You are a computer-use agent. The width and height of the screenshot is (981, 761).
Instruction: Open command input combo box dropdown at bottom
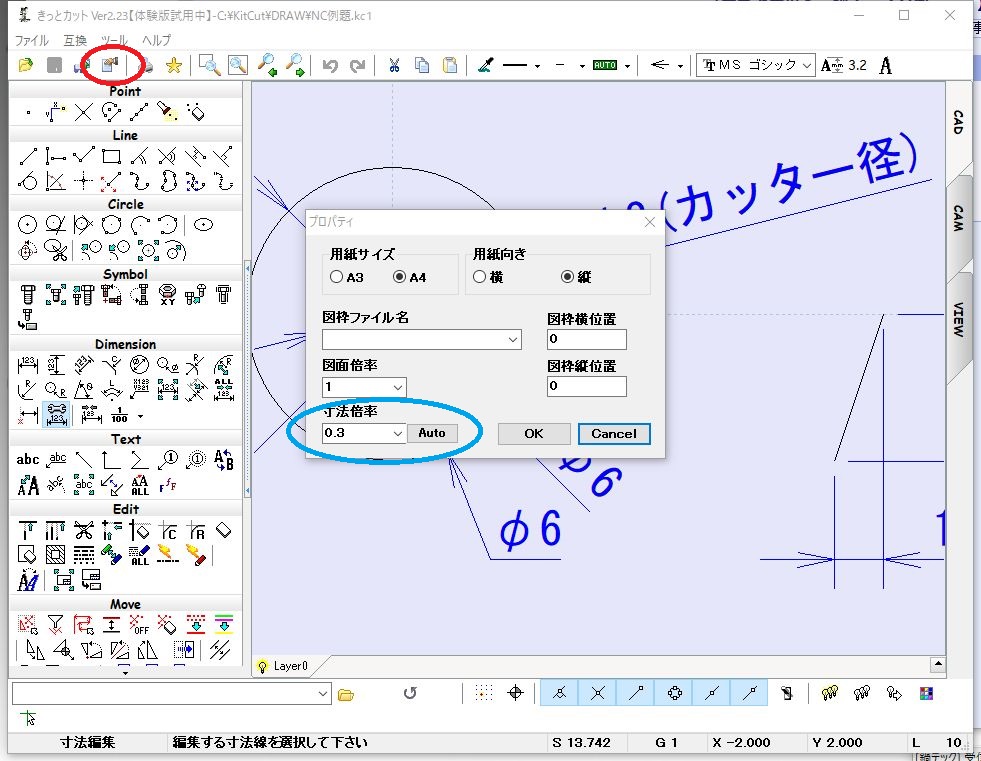pos(323,693)
